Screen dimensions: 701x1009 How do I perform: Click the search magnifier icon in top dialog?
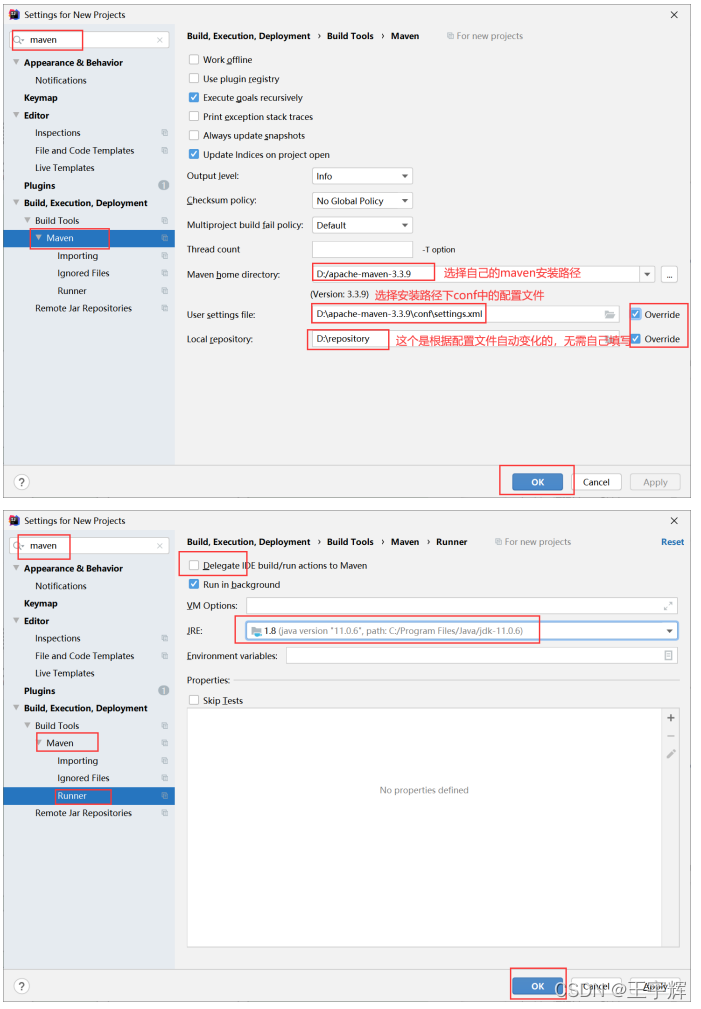pos(19,40)
